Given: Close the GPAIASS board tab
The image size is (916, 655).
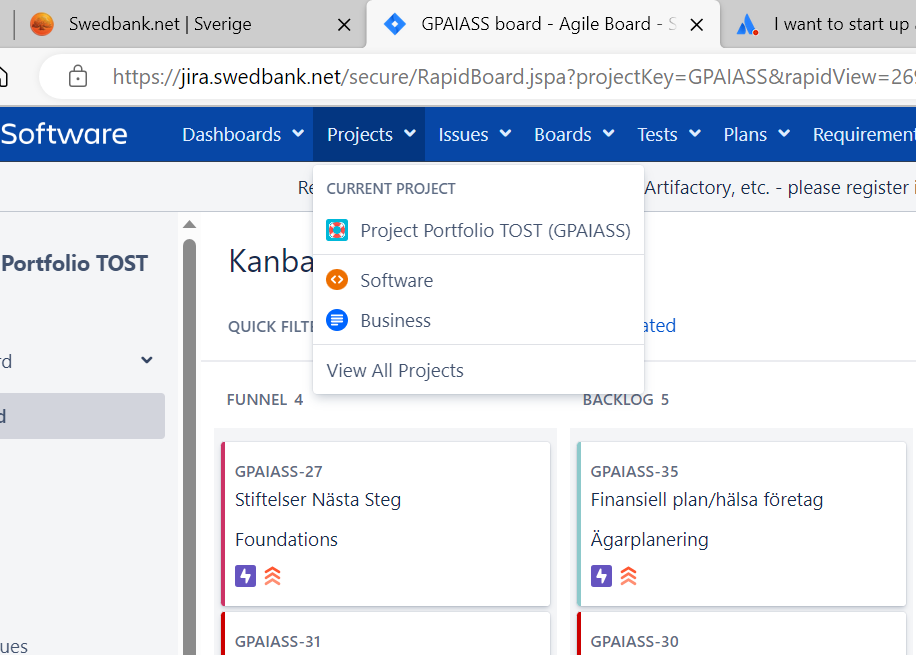Looking at the screenshot, I should [x=696, y=25].
